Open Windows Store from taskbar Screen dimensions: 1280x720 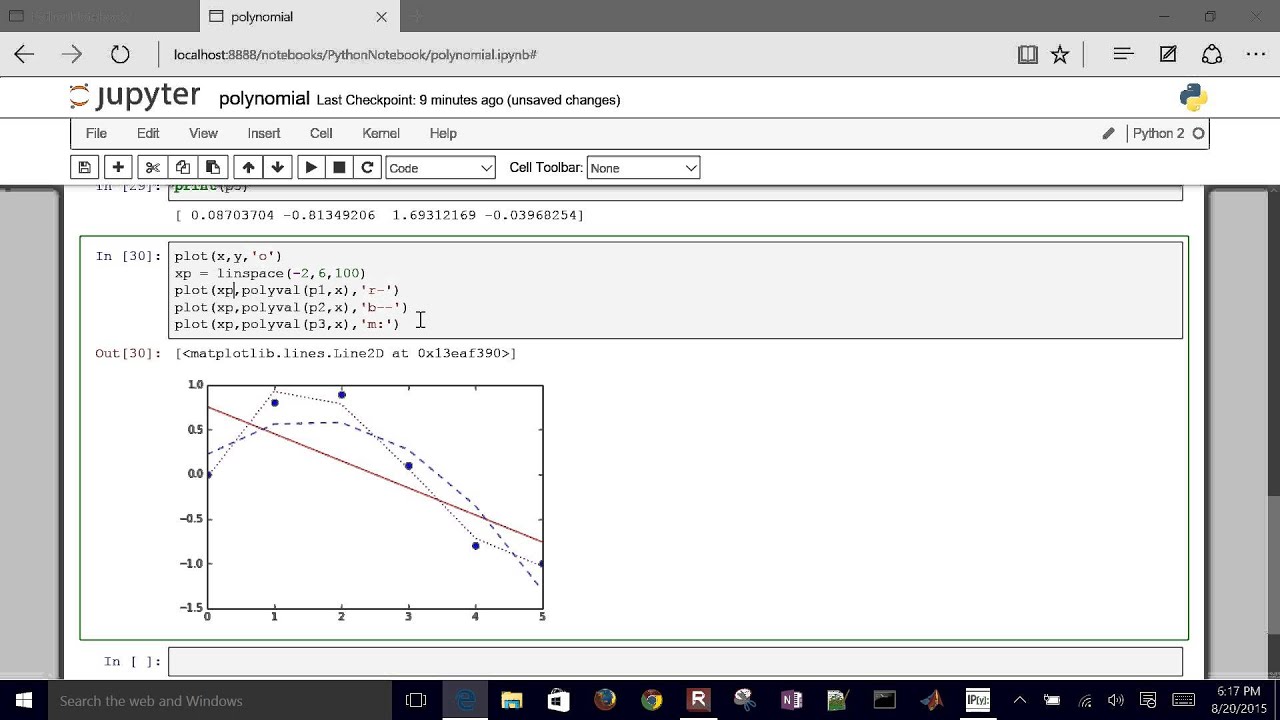pyautogui.click(x=558, y=700)
